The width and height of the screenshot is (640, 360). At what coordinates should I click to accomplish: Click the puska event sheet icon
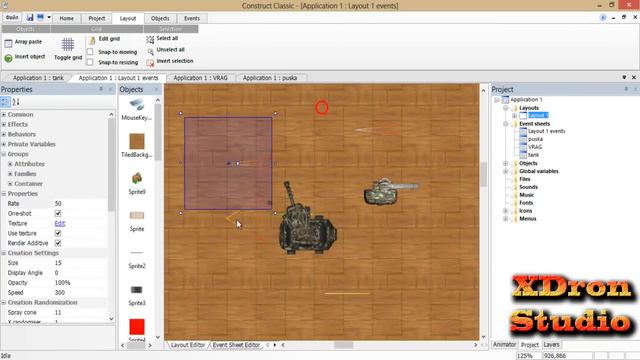pyautogui.click(x=523, y=139)
